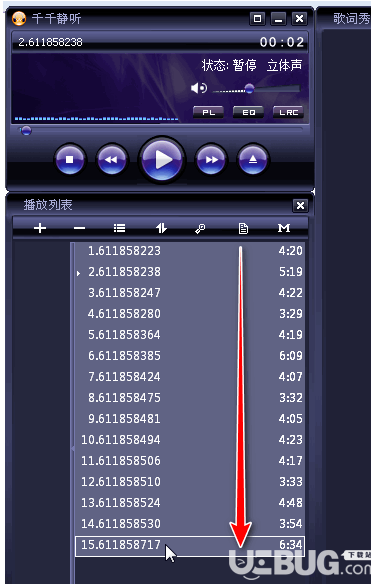The height and width of the screenshot is (584, 378).
Task: Select track 13.611858524
Action: pyautogui.click(x=190, y=503)
